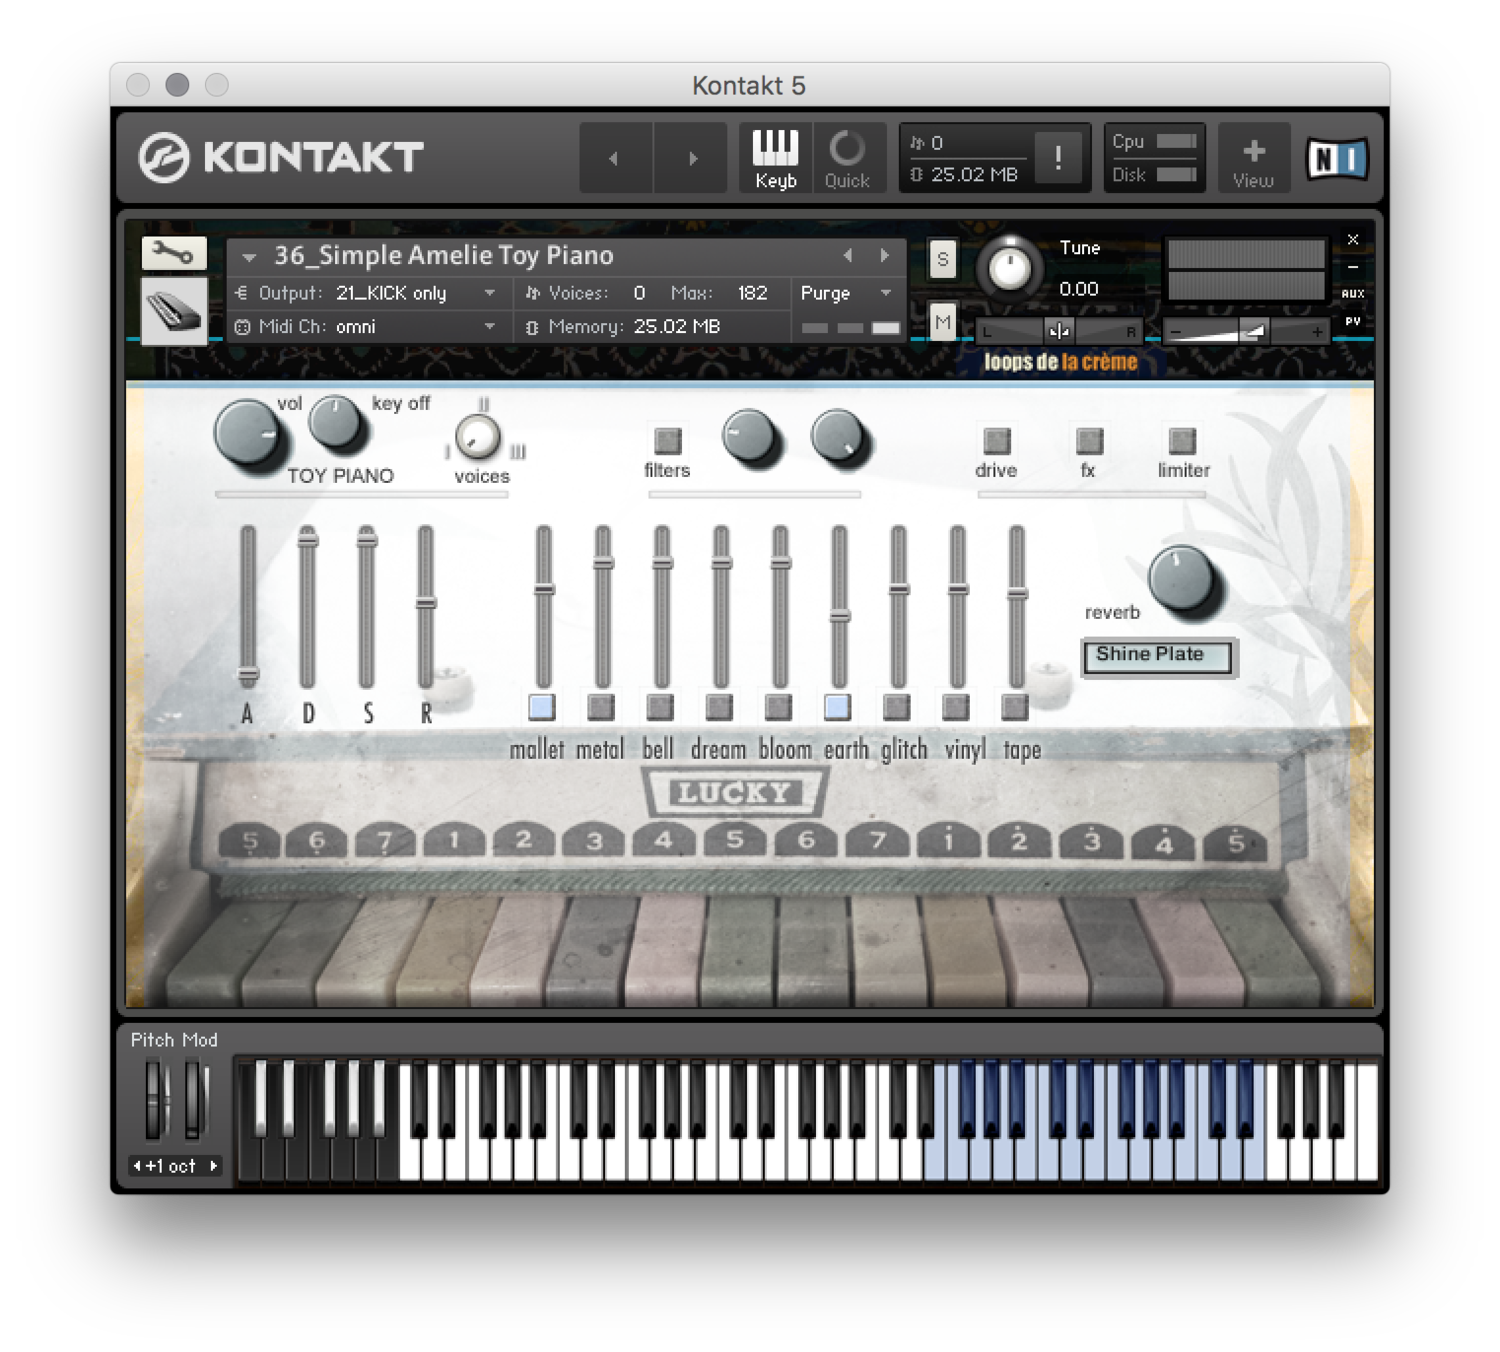1500x1352 pixels.
Task: Open the View options icon
Action: tap(1253, 158)
